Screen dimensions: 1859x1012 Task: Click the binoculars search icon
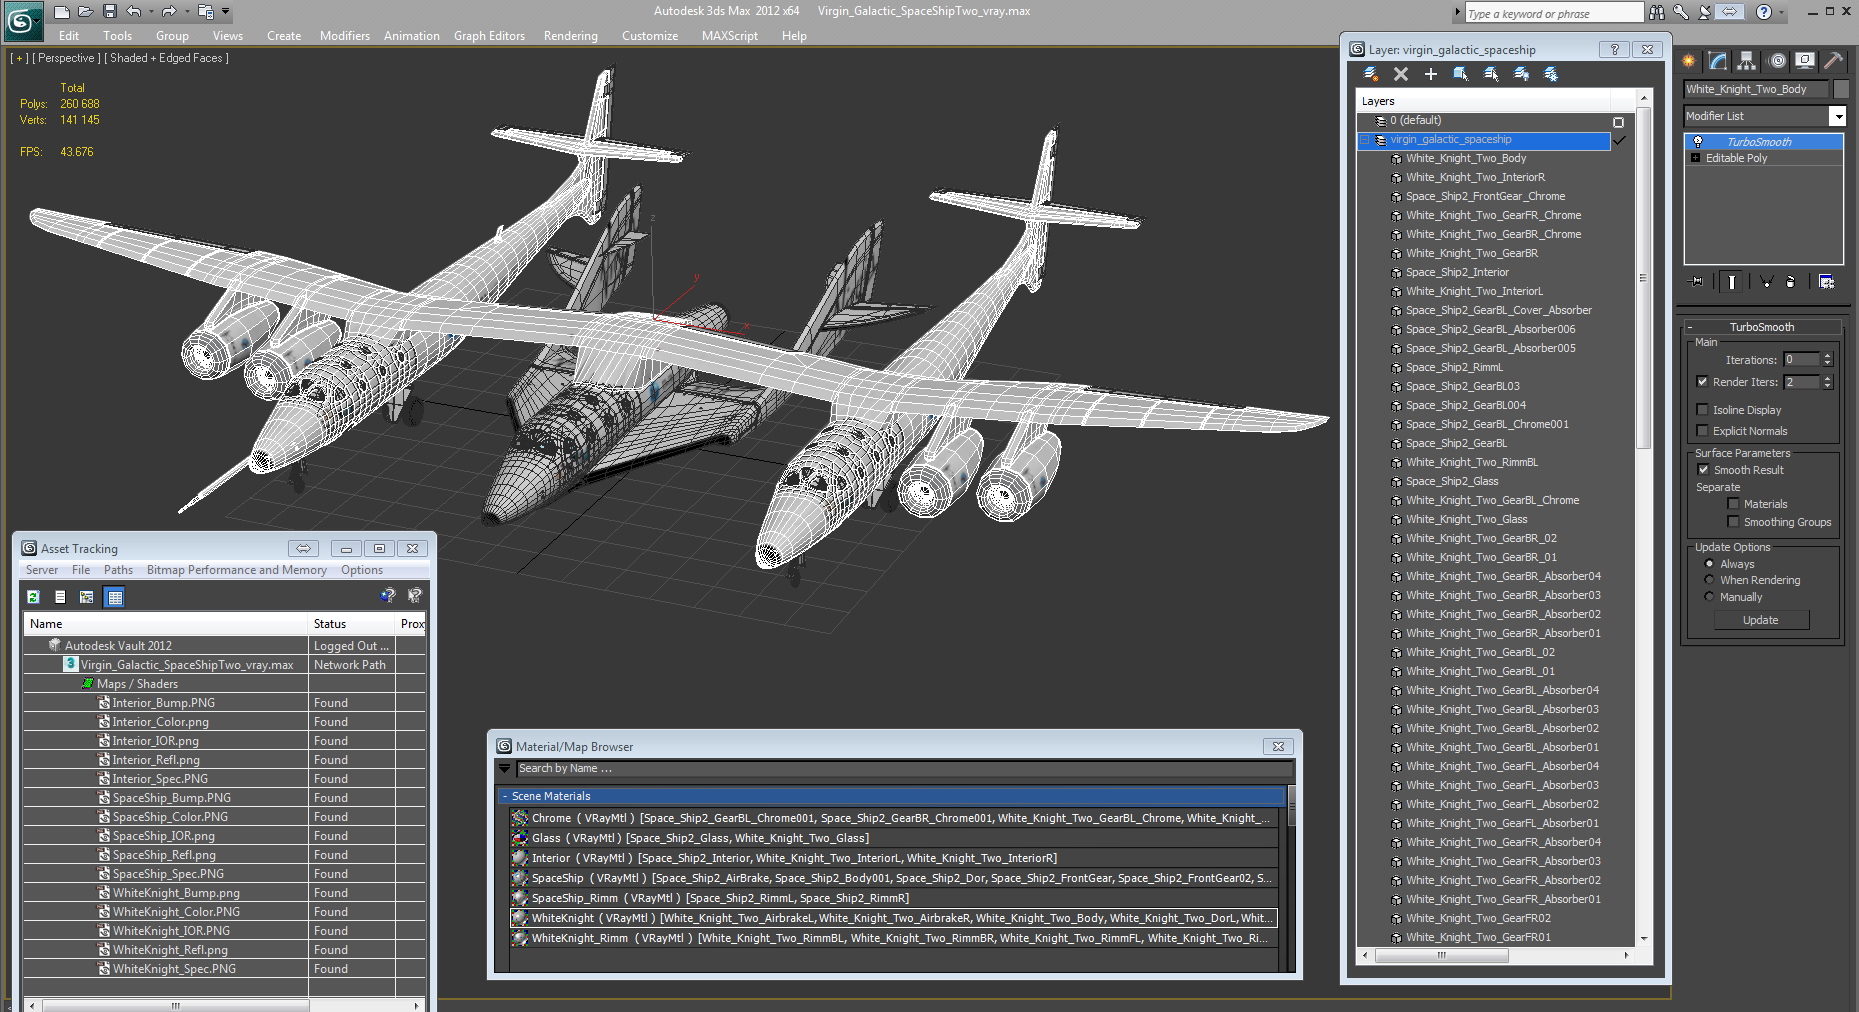pos(1657,12)
